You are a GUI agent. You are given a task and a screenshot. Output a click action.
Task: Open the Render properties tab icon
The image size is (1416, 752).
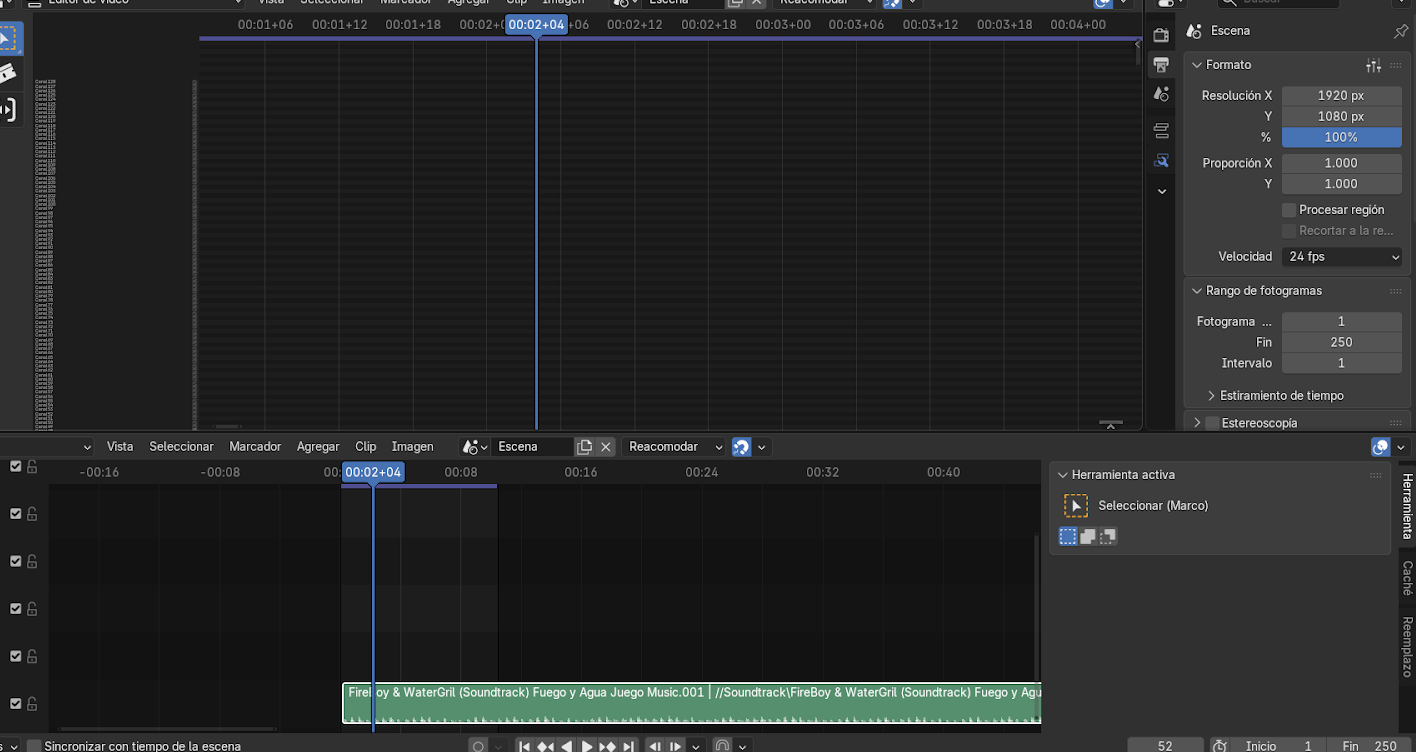point(1161,35)
